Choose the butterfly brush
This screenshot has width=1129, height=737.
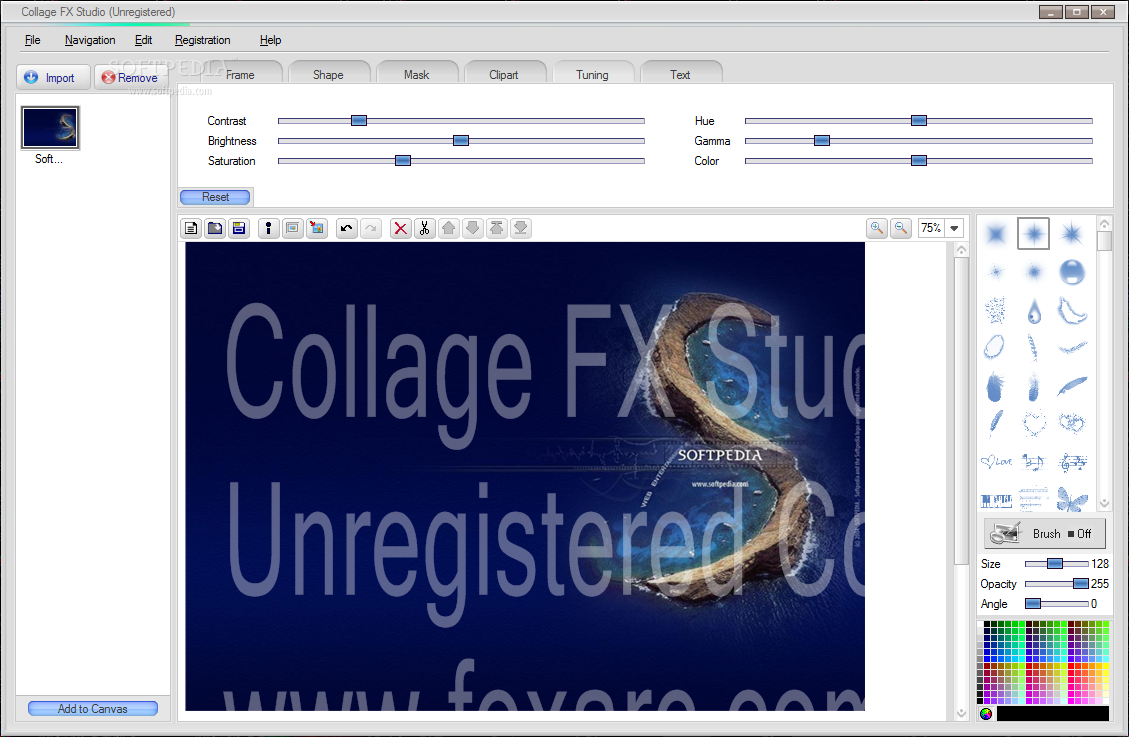click(x=1071, y=499)
